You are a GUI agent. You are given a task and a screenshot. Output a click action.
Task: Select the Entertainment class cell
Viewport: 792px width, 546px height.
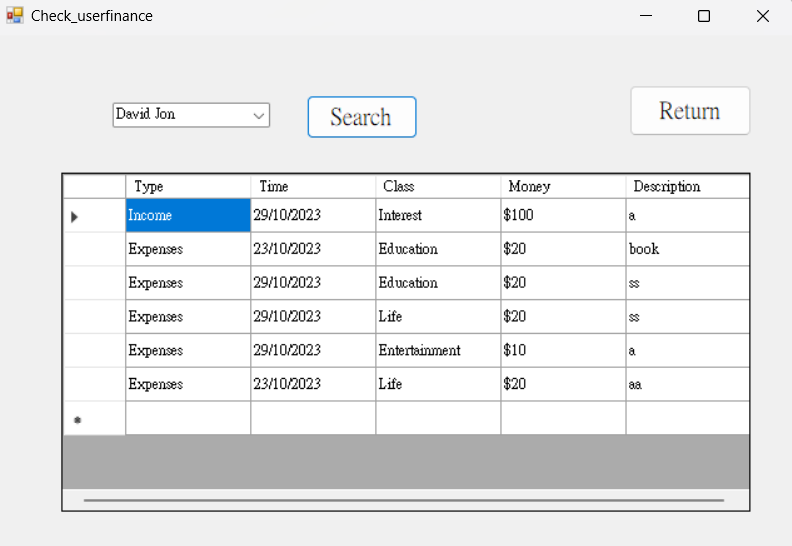(438, 351)
